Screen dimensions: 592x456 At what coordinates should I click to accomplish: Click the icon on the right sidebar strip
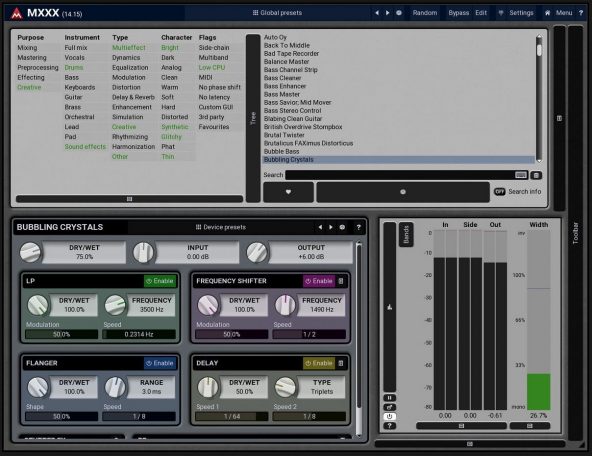(560, 118)
